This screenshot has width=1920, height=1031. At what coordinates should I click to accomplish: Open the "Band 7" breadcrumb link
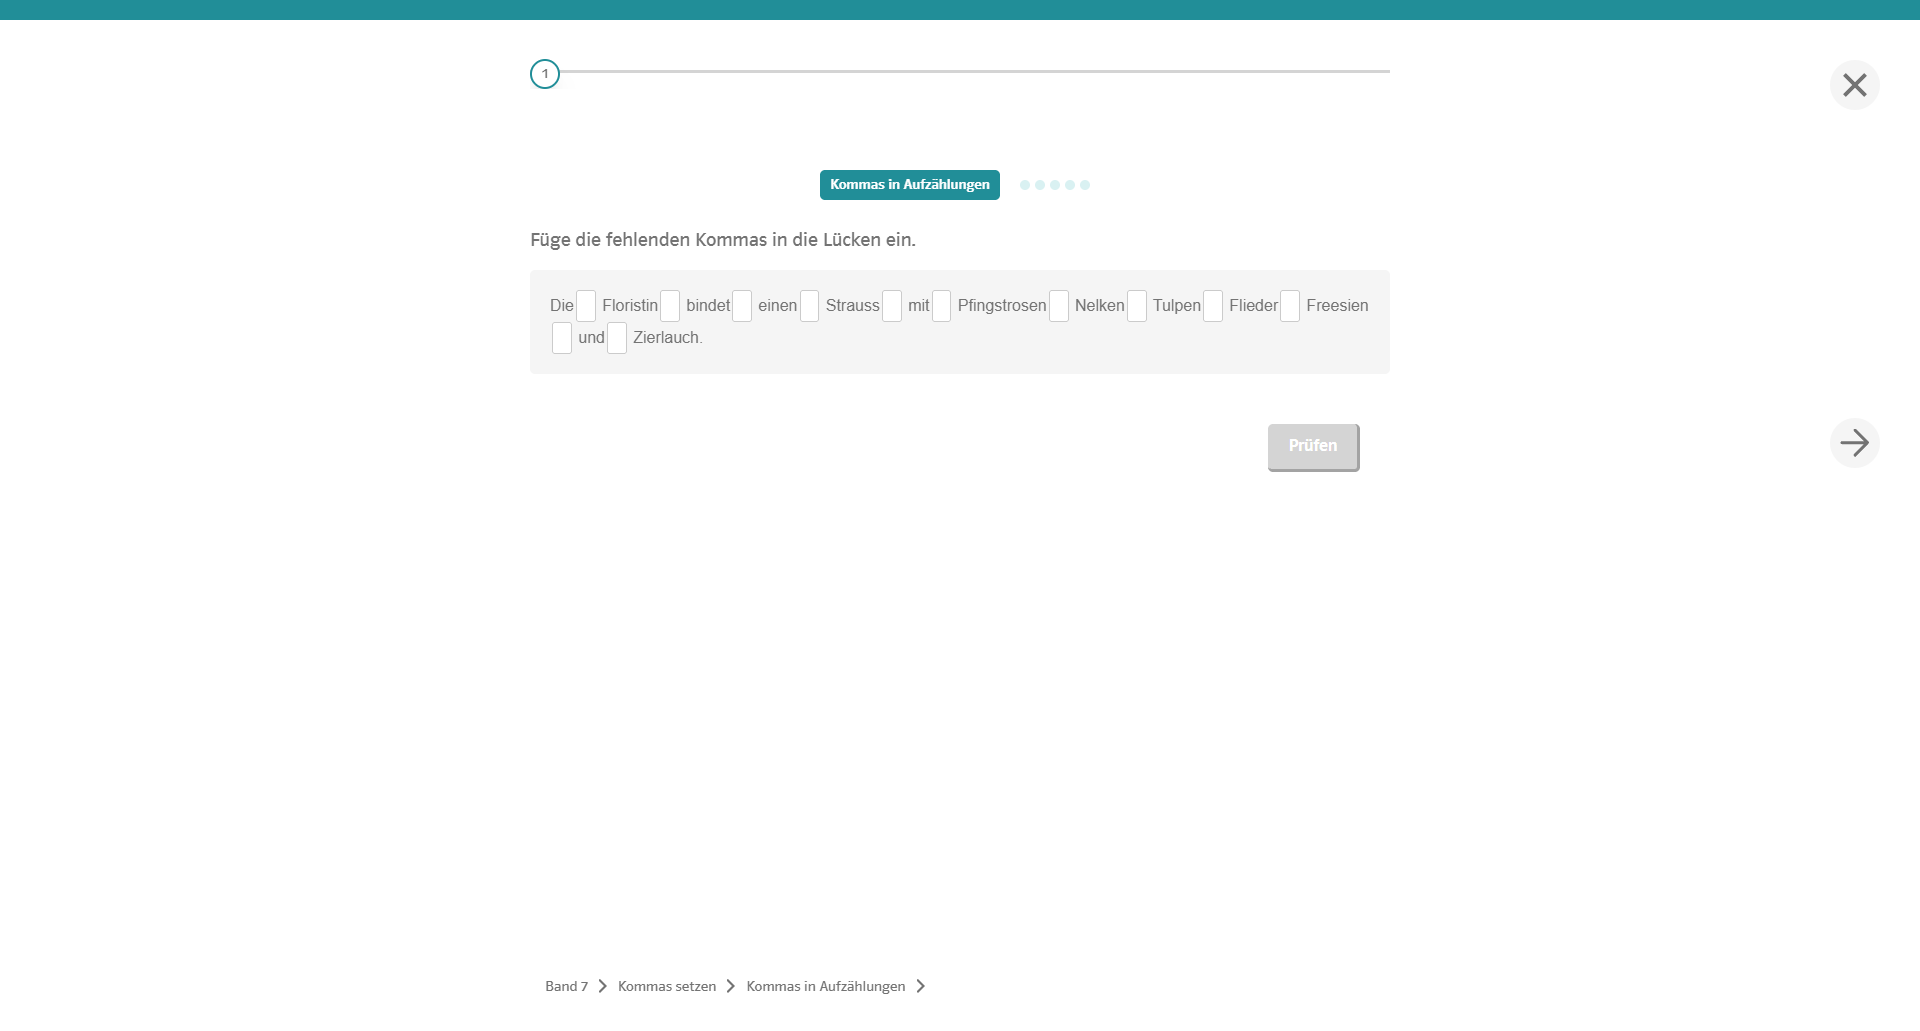566,986
